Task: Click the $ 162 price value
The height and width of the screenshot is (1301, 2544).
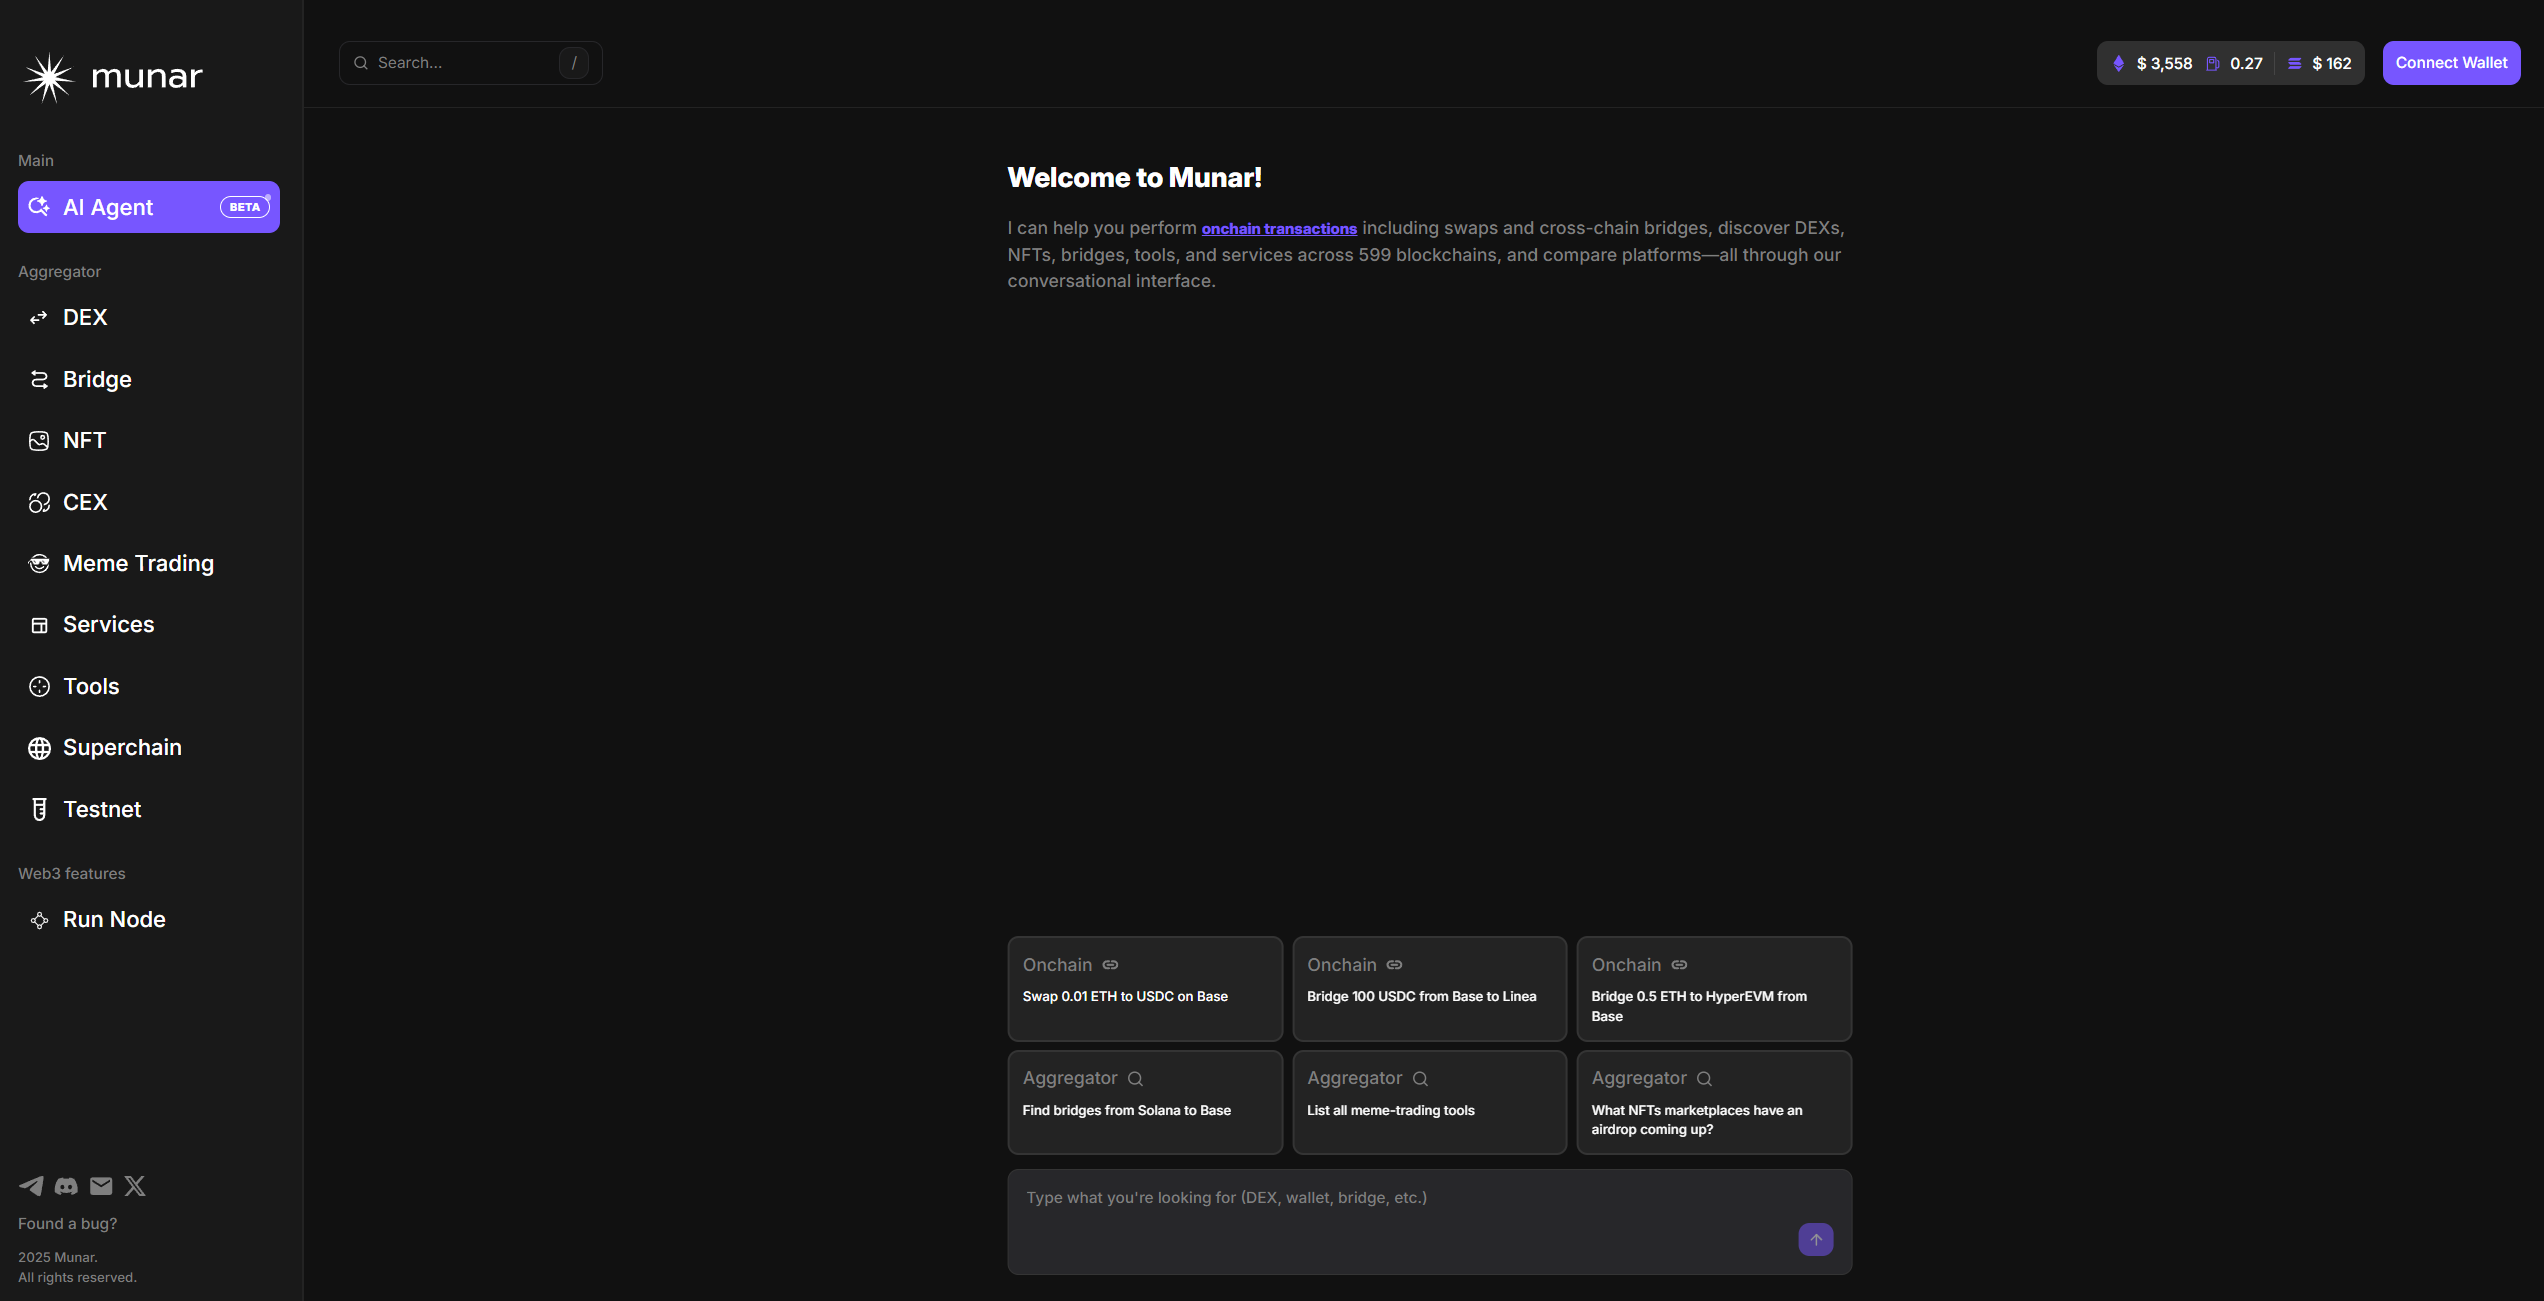Action: (2331, 63)
